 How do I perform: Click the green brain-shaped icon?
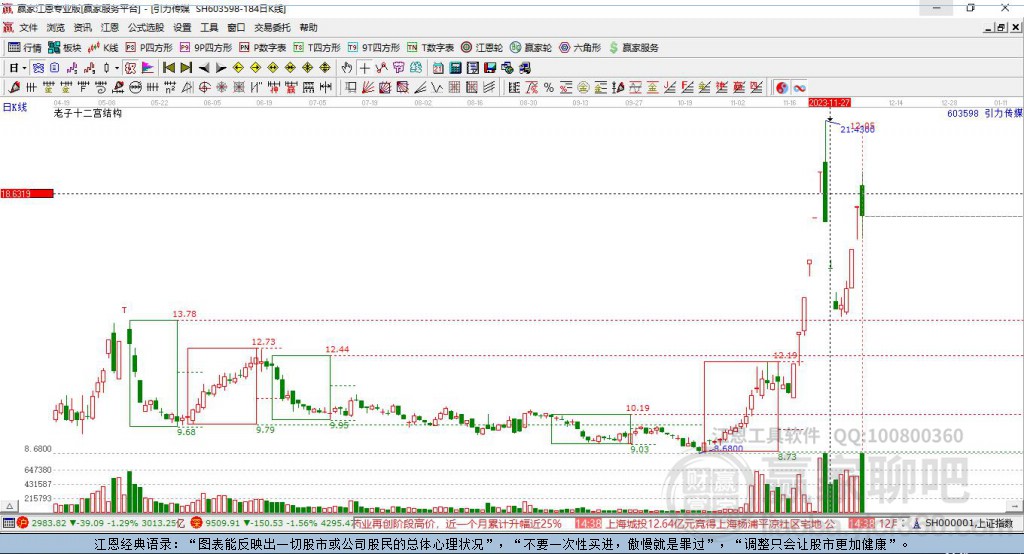click(416, 67)
